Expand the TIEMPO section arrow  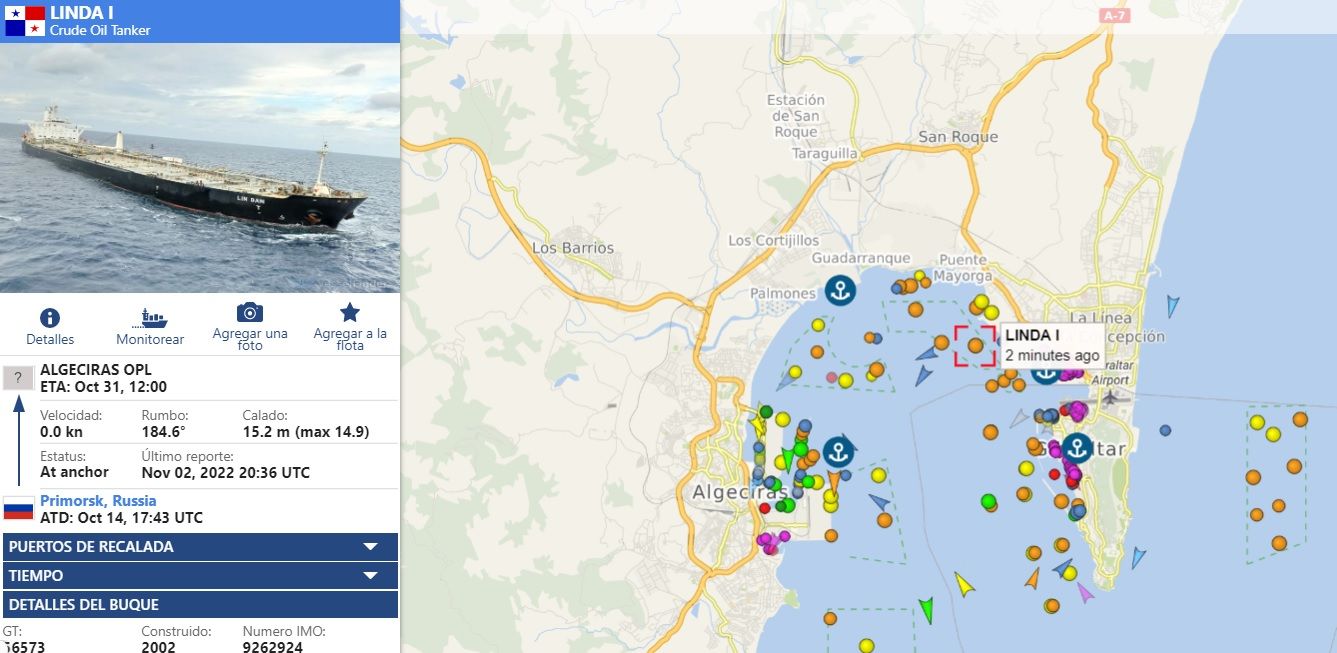[370, 576]
